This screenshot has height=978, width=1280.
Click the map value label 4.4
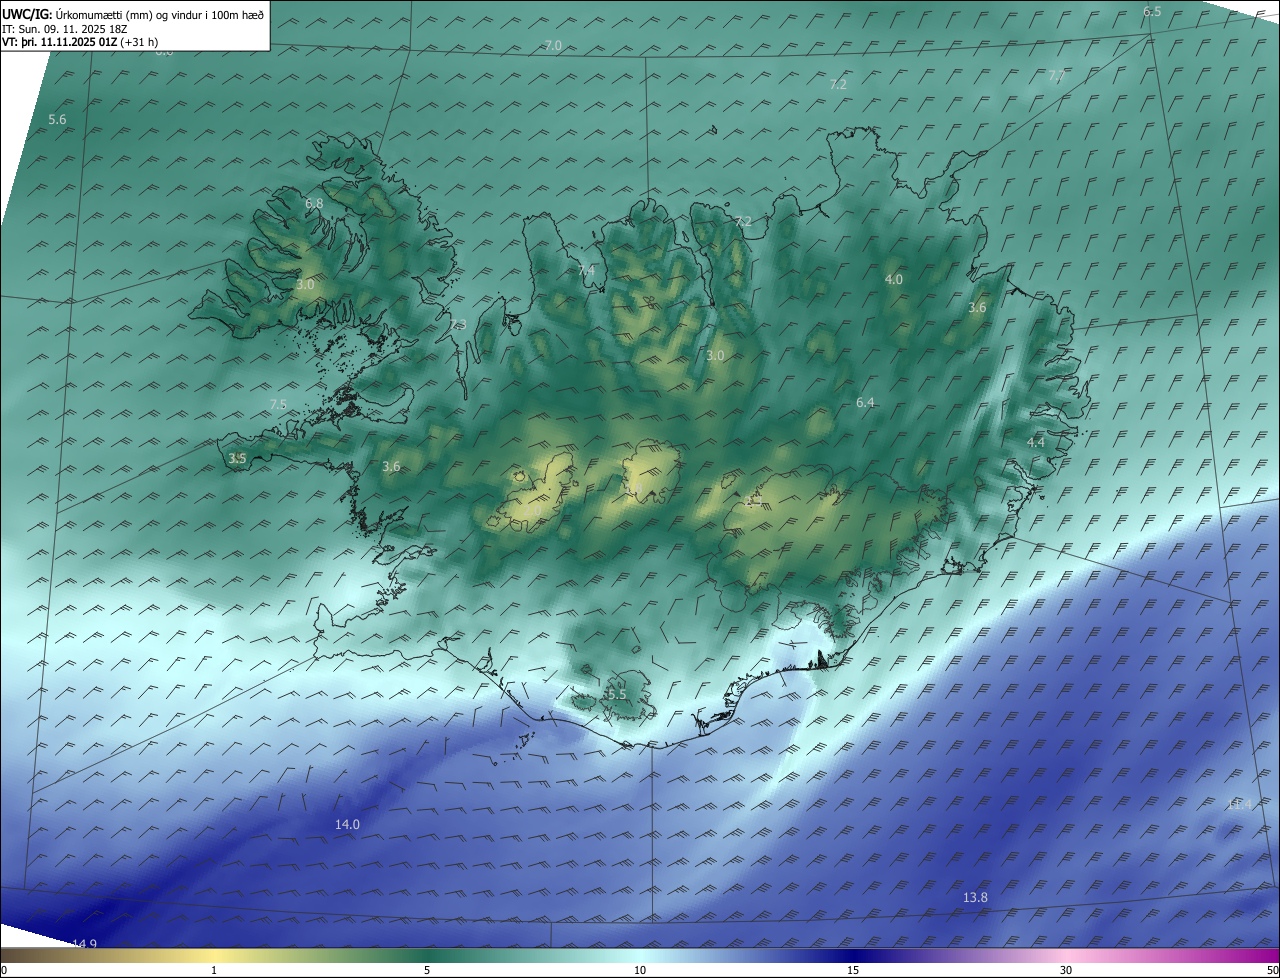[x=1036, y=442]
